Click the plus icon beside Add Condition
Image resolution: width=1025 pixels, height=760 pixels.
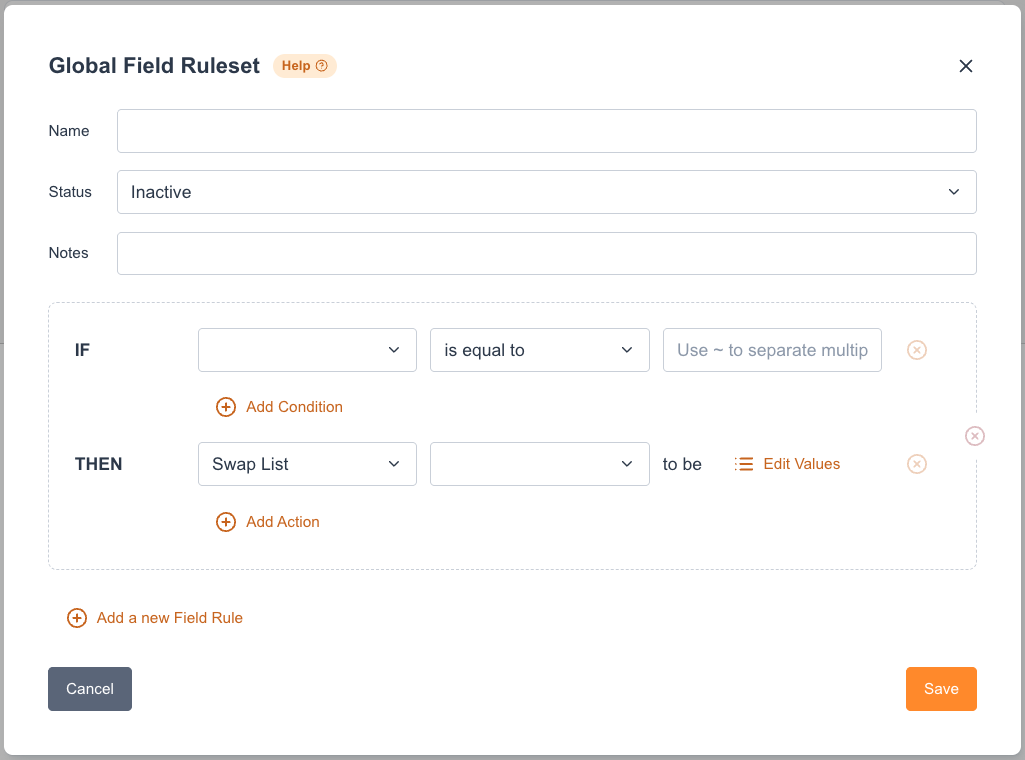tap(226, 407)
